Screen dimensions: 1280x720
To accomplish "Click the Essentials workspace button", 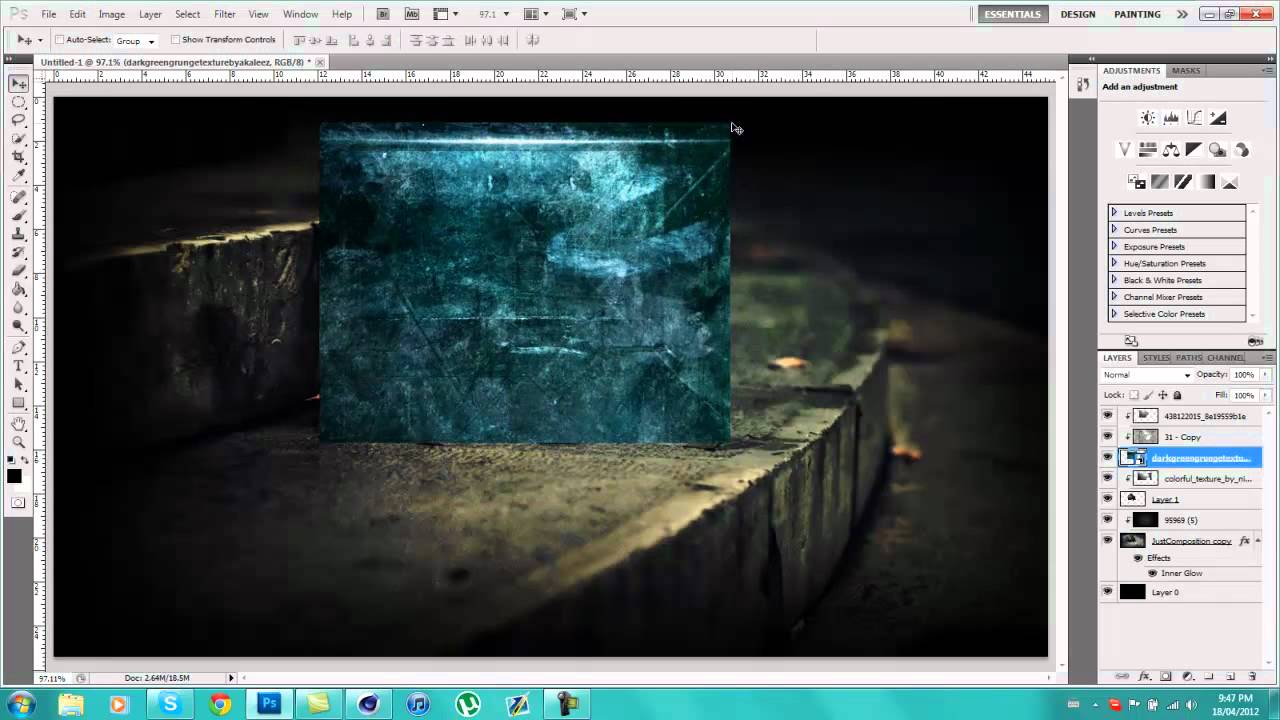I will (x=1013, y=14).
